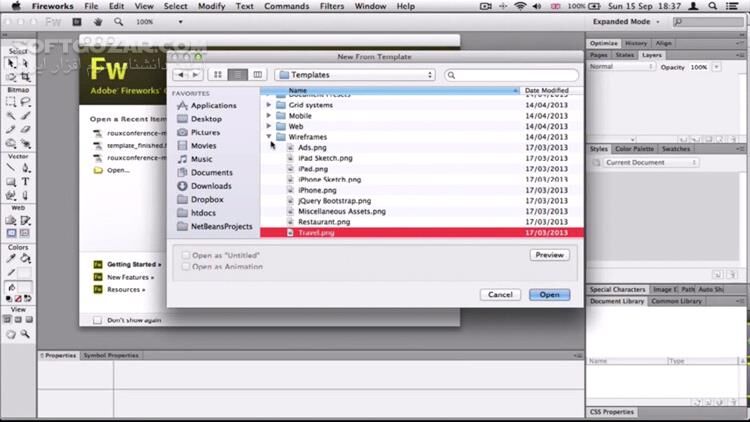Tick the Don't show again checkbox
The height and width of the screenshot is (422, 750).
pyautogui.click(x=97, y=320)
